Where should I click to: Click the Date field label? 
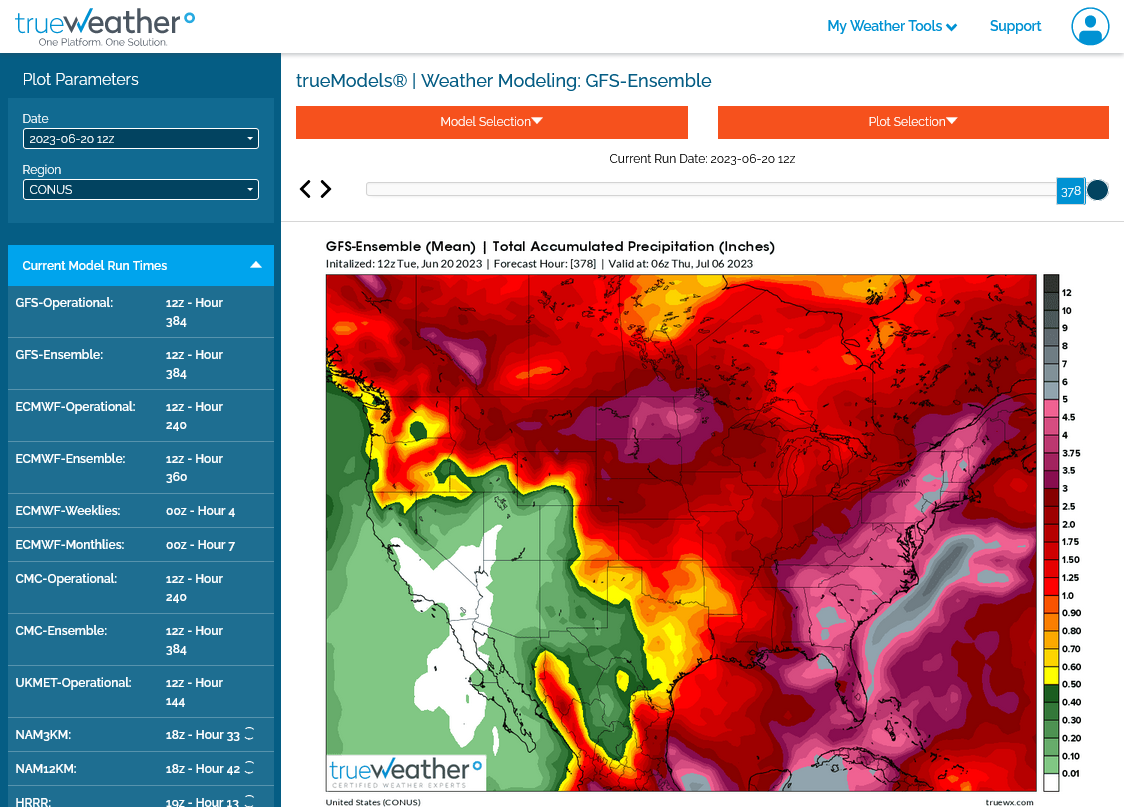click(x=35, y=119)
